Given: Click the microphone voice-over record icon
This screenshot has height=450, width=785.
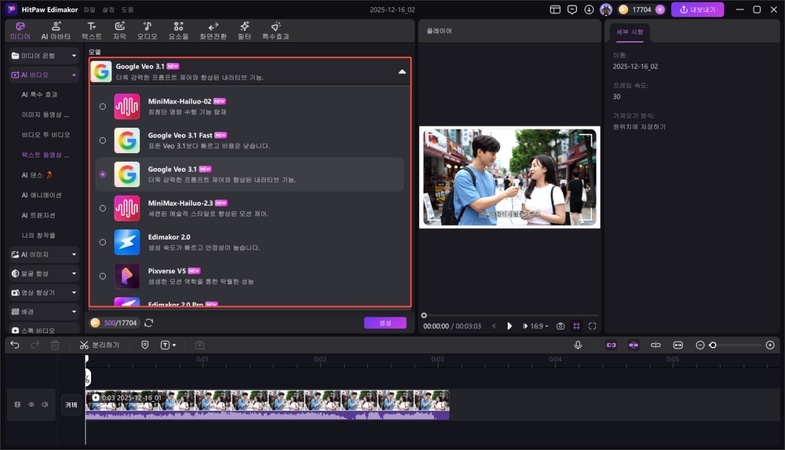Looking at the screenshot, I should click(x=578, y=345).
